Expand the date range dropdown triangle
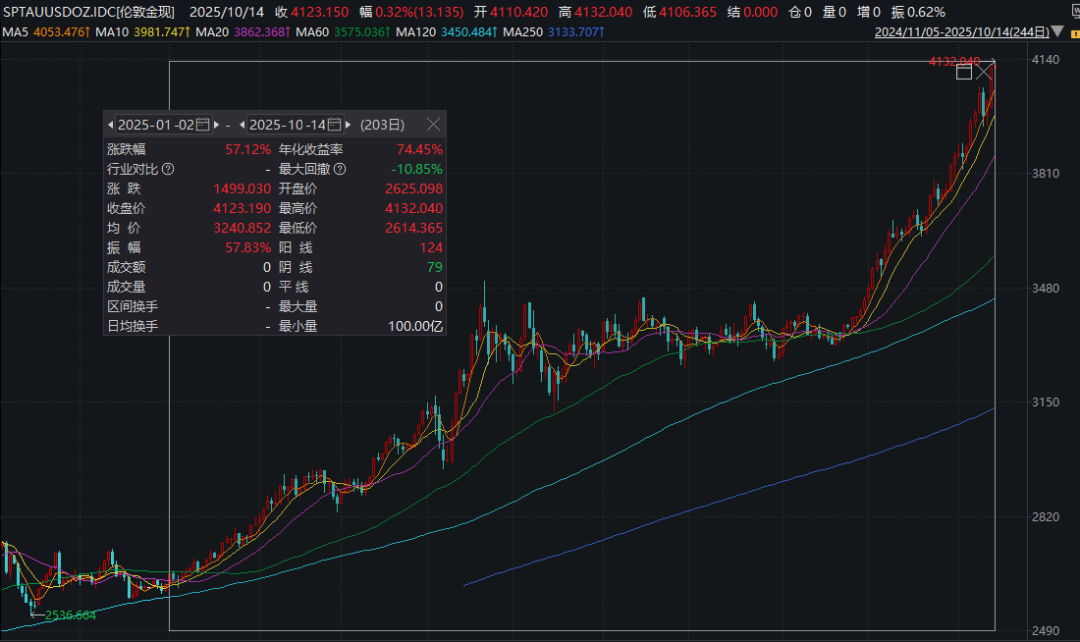The height and width of the screenshot is (642, 1080). click(1057, 32)
